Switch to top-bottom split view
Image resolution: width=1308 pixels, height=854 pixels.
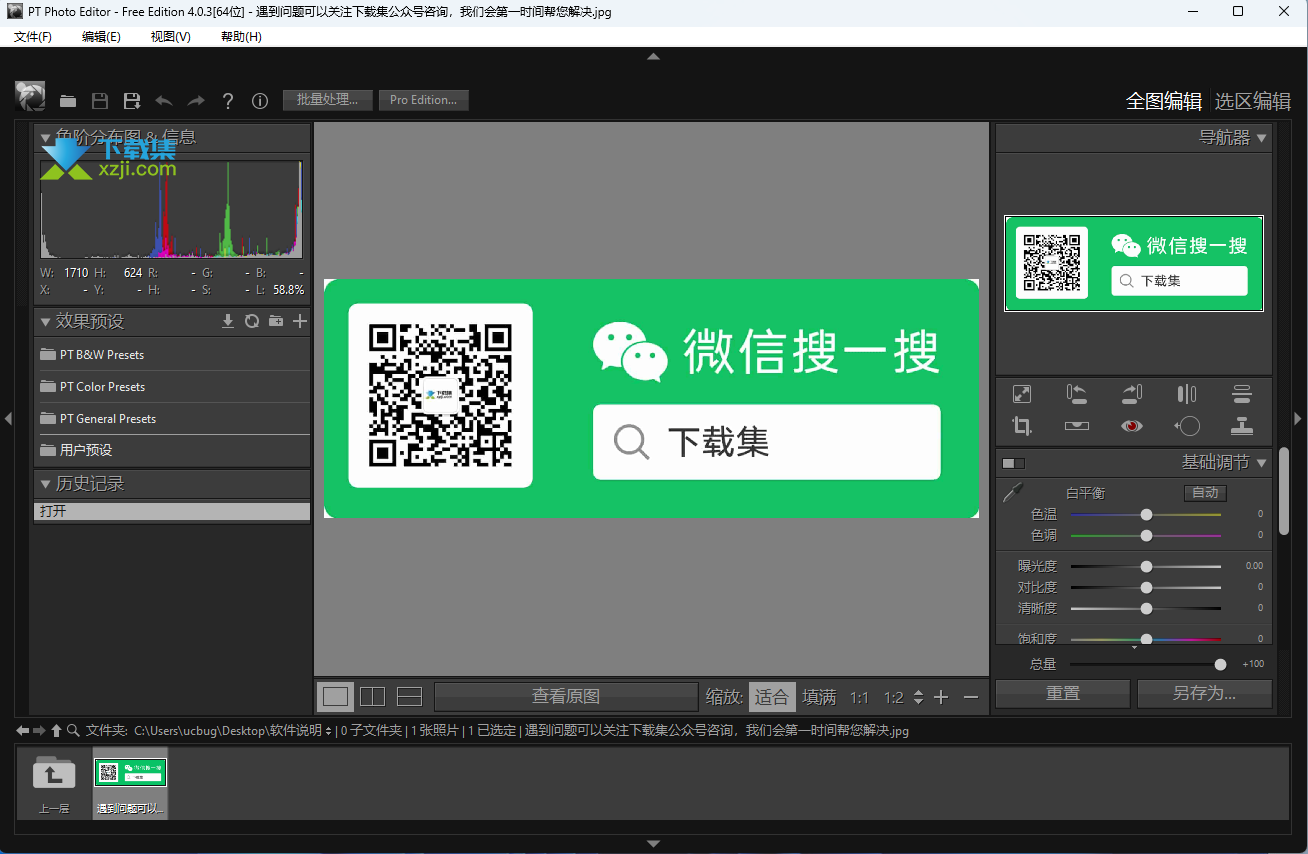[410, 697]
